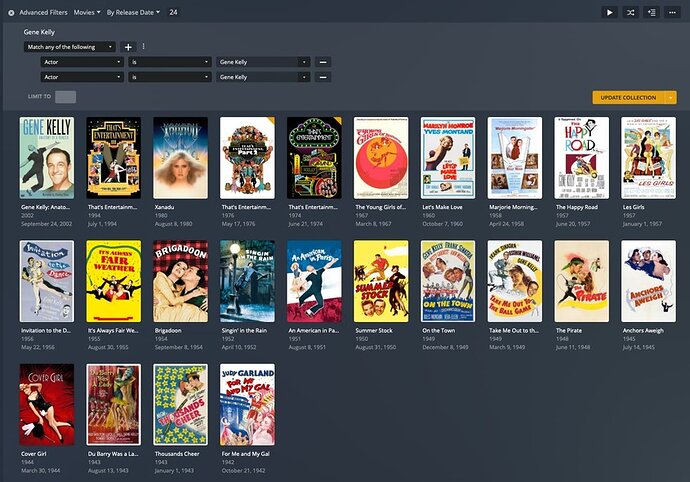
Task: Open the Movies library type dropdown
Action: (87, 12)
